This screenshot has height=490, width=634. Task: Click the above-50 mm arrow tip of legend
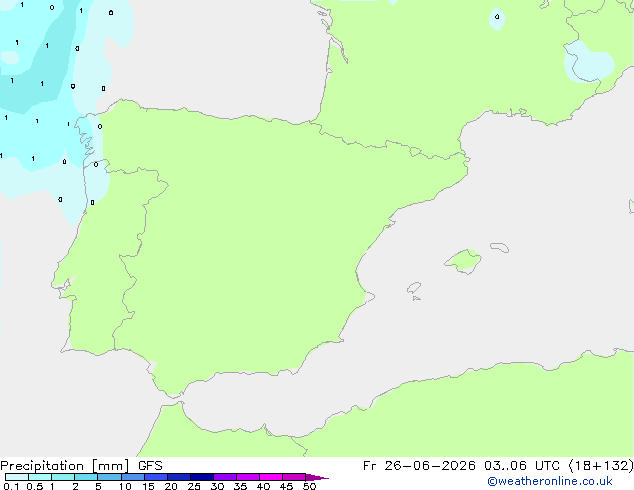click(317, 477)
